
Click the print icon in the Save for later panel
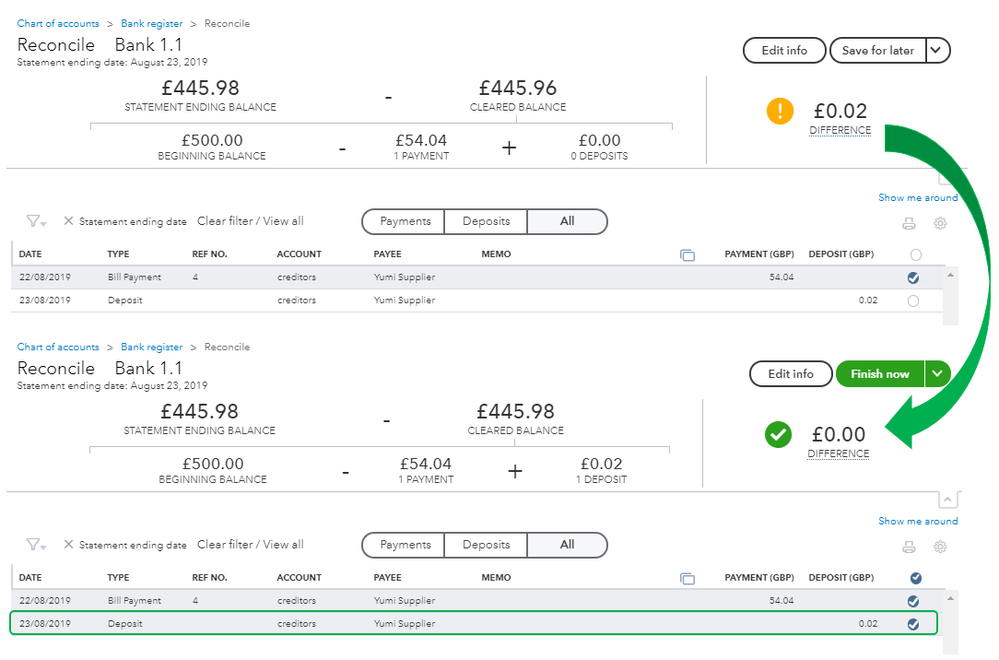[909, 224]
